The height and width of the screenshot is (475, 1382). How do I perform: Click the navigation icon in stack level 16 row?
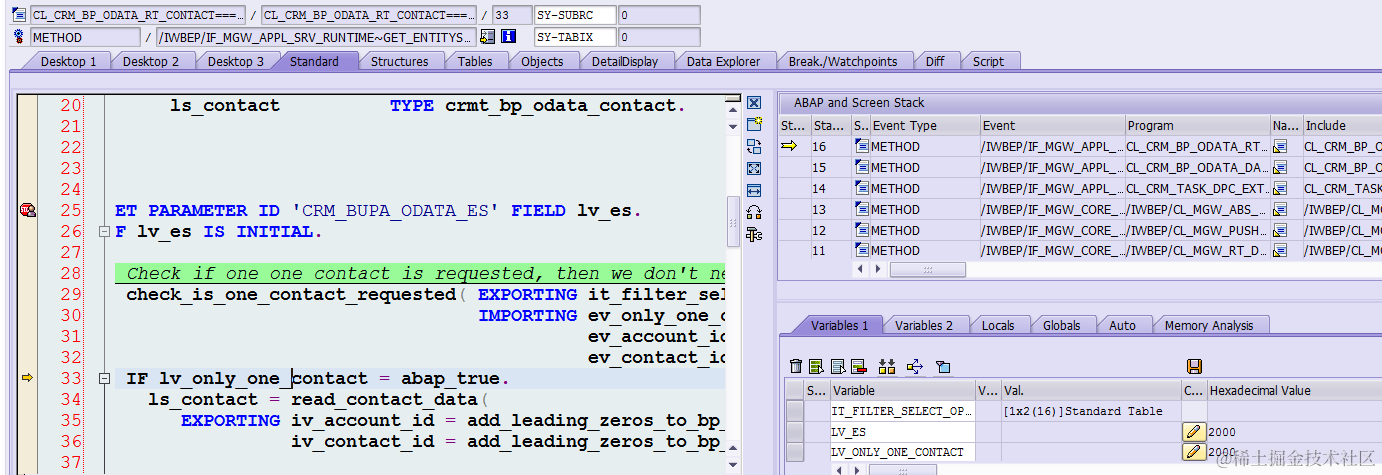[x=1282, y=147]
